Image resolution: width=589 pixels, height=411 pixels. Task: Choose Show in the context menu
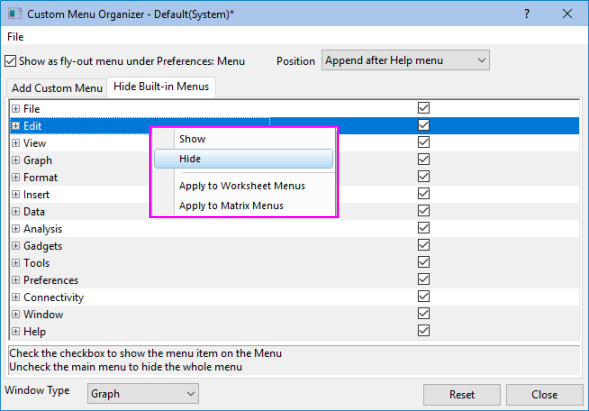click(x=243, y=139)
